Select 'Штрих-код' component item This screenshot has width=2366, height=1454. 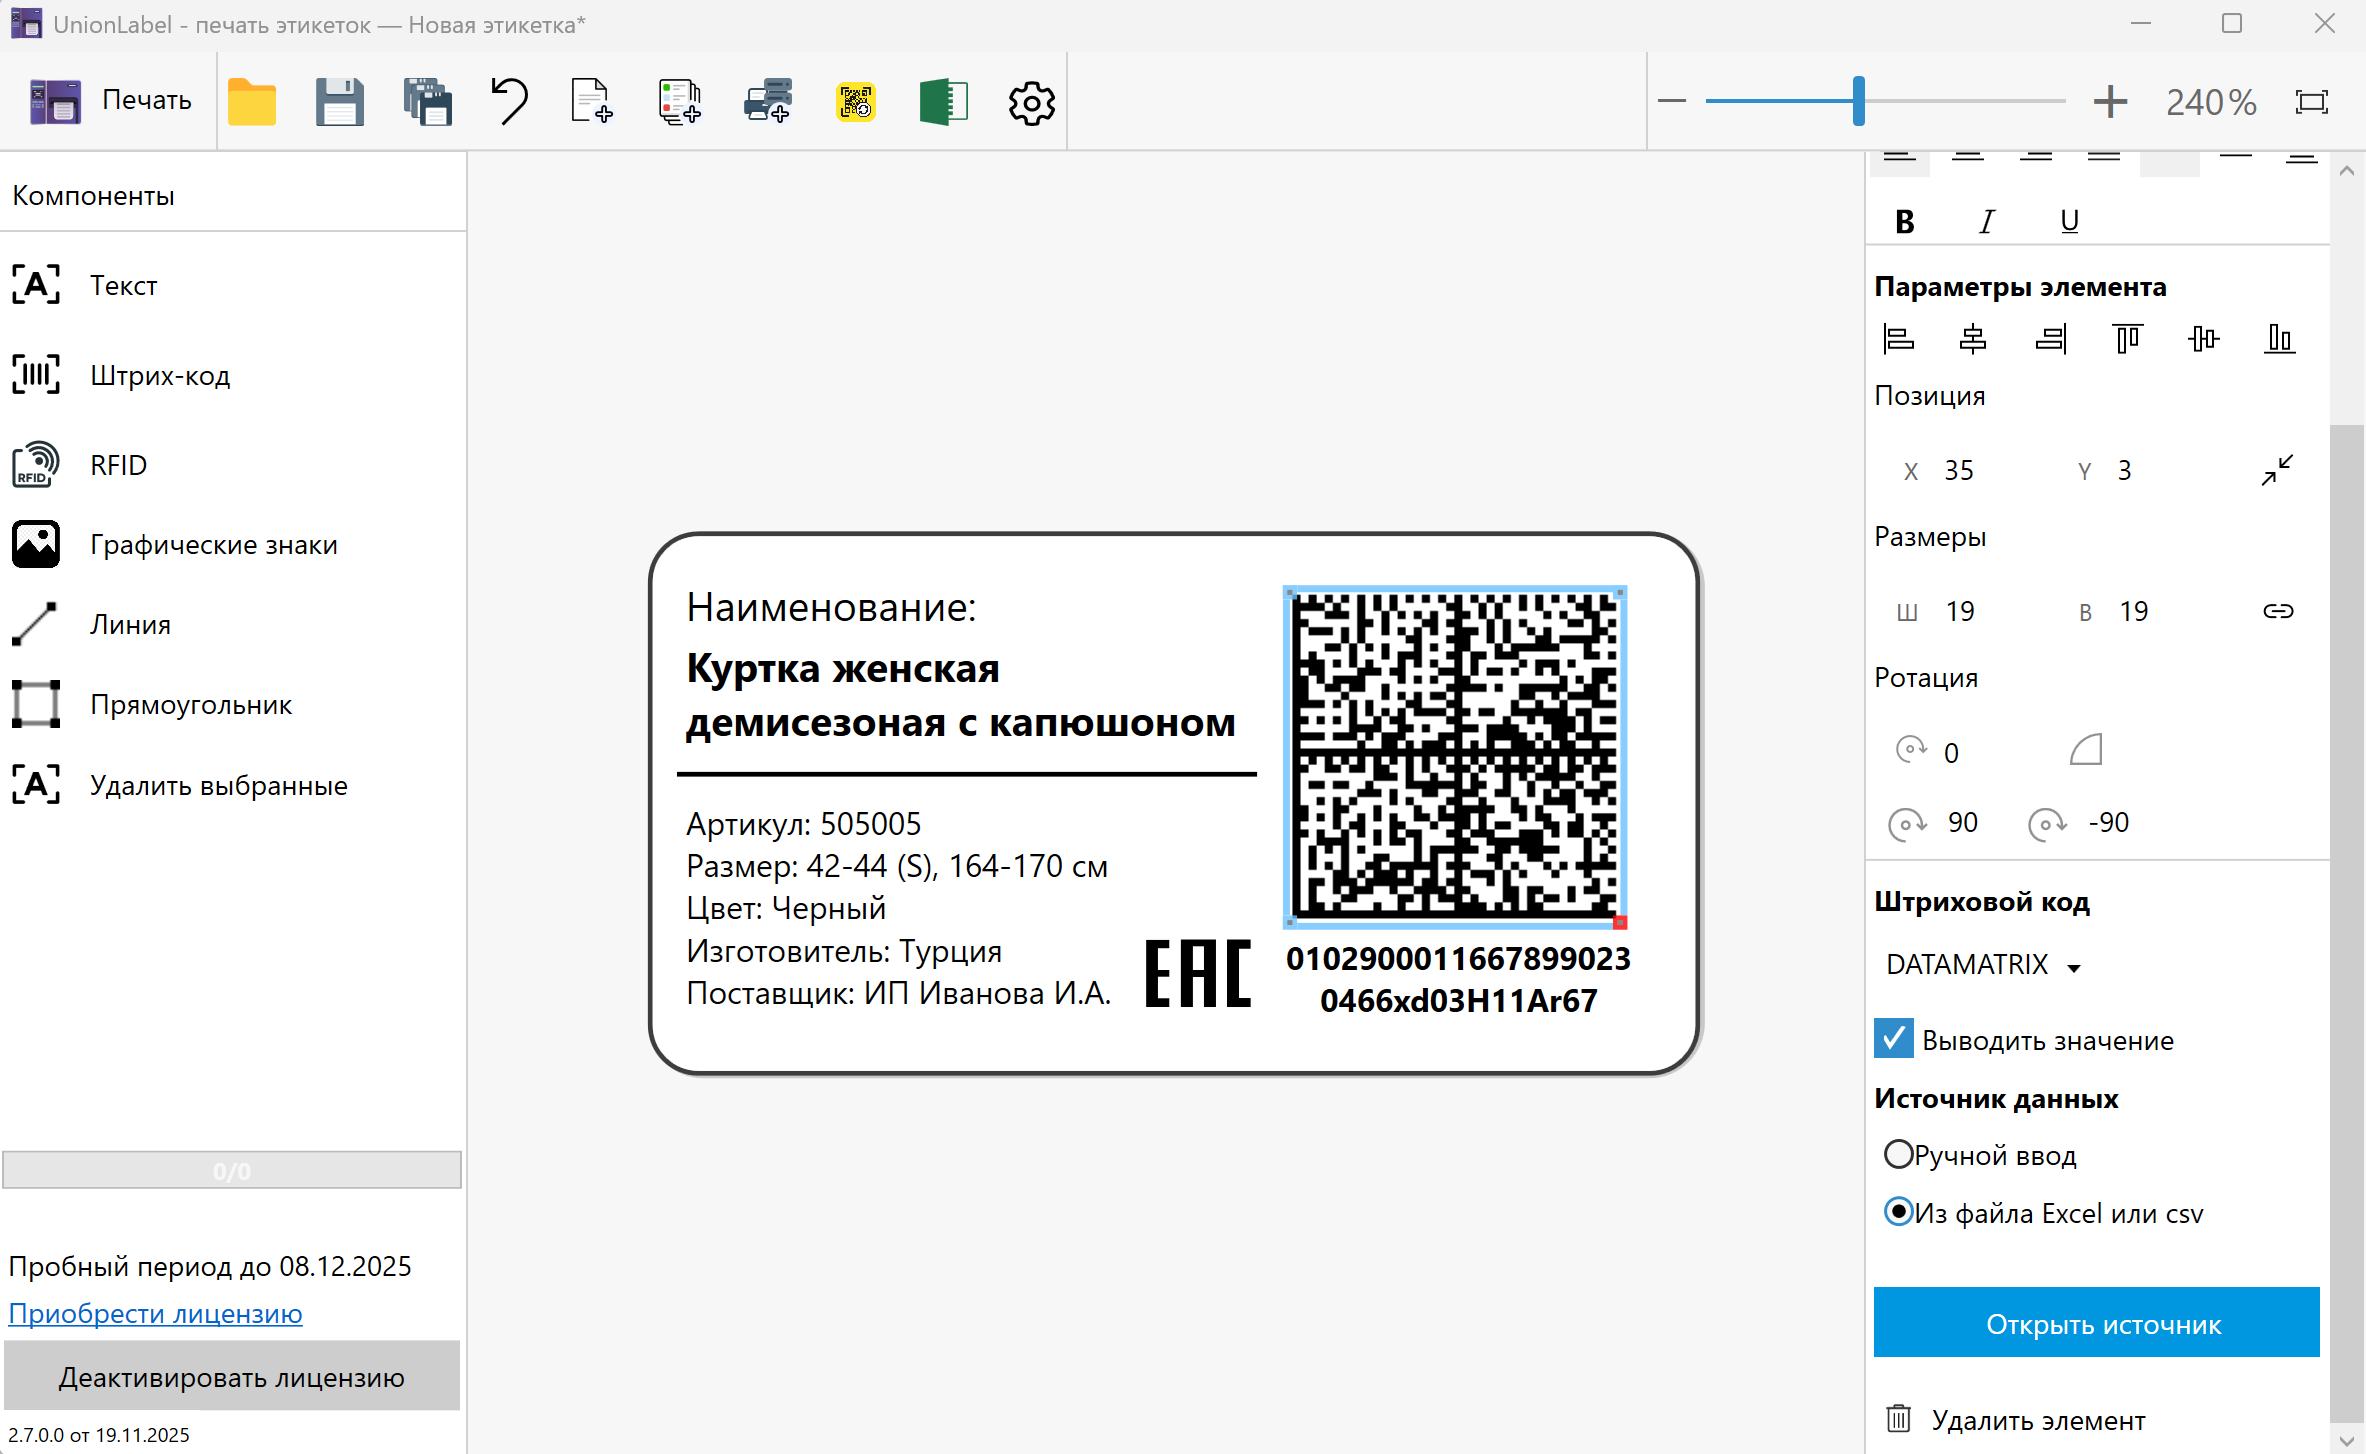160,375
